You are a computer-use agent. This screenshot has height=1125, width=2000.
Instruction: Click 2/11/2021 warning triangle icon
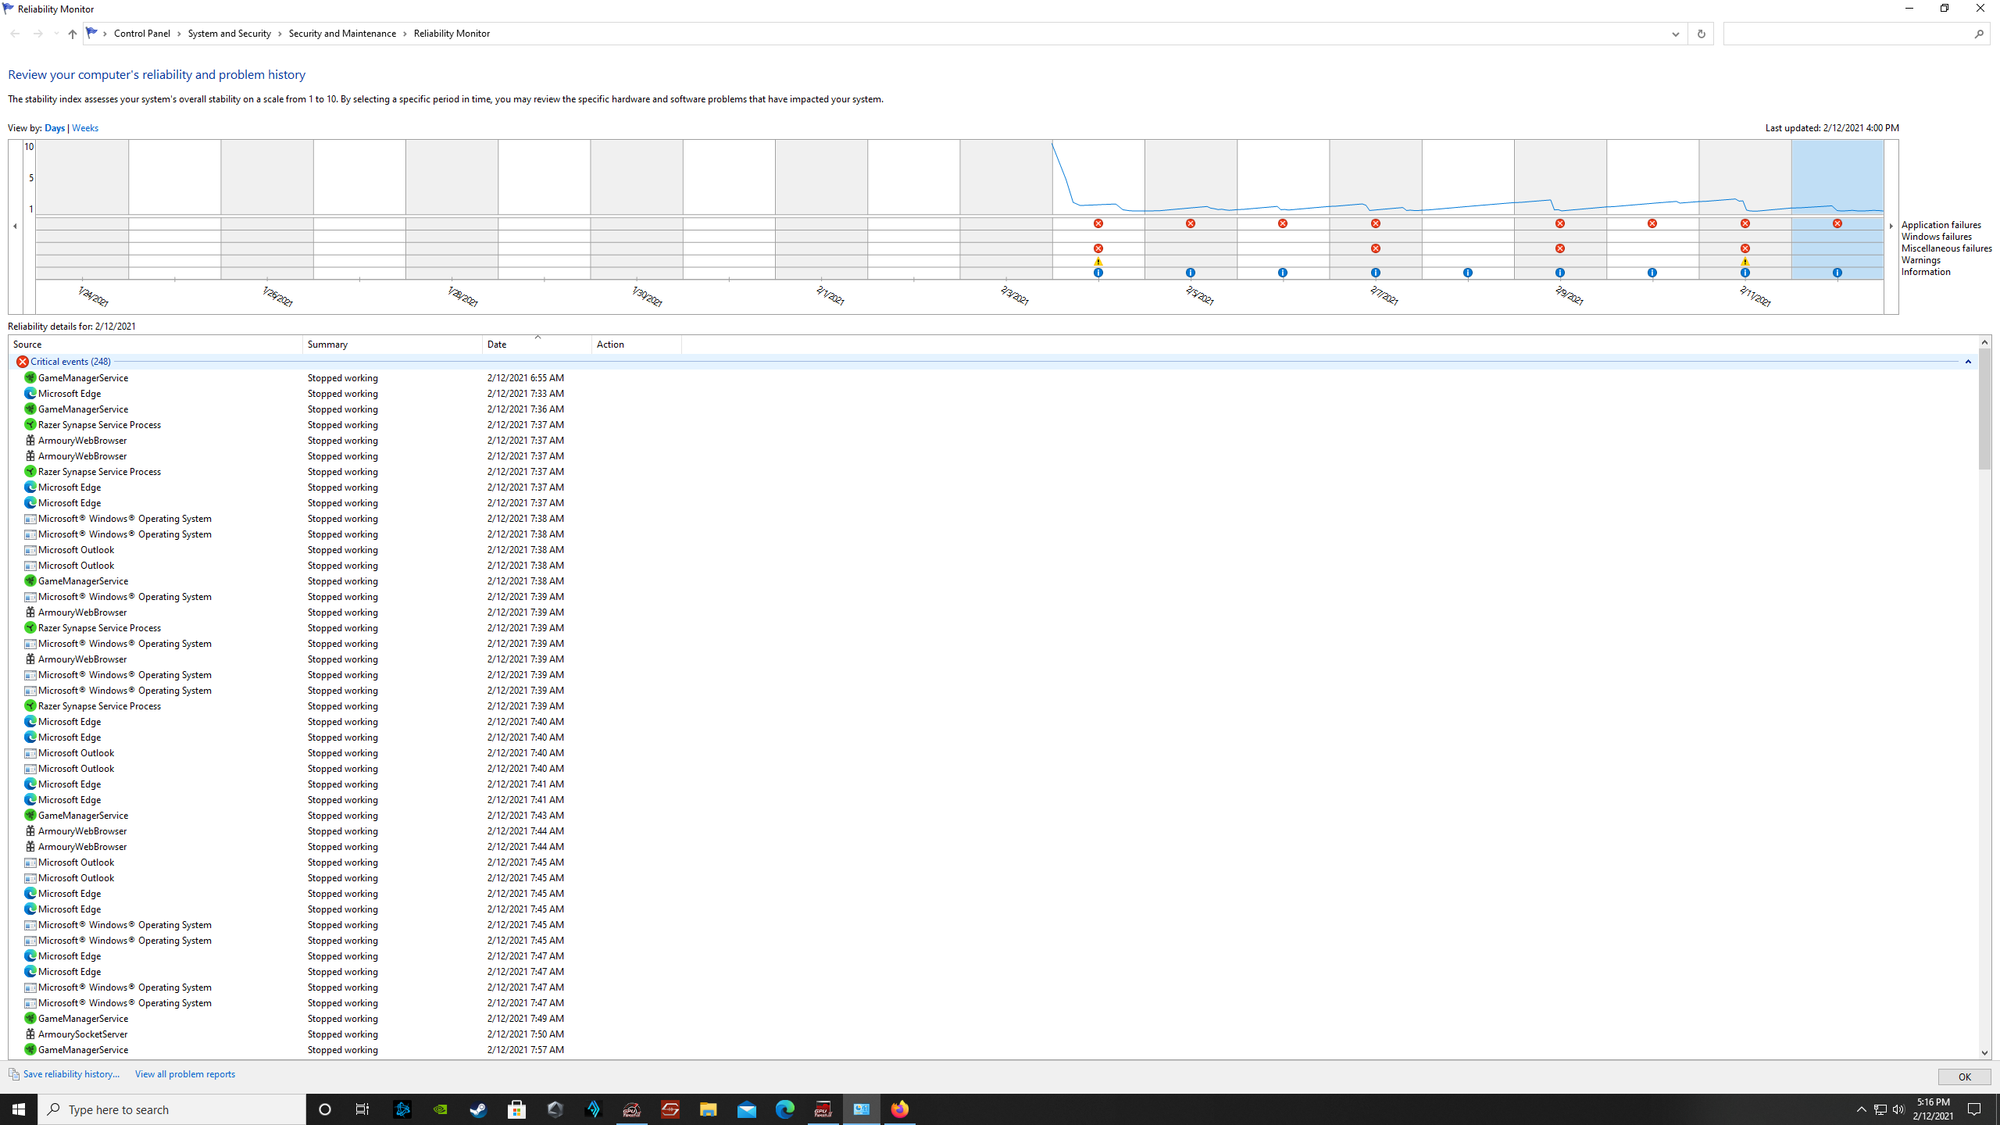click(x=1745, y=261)
